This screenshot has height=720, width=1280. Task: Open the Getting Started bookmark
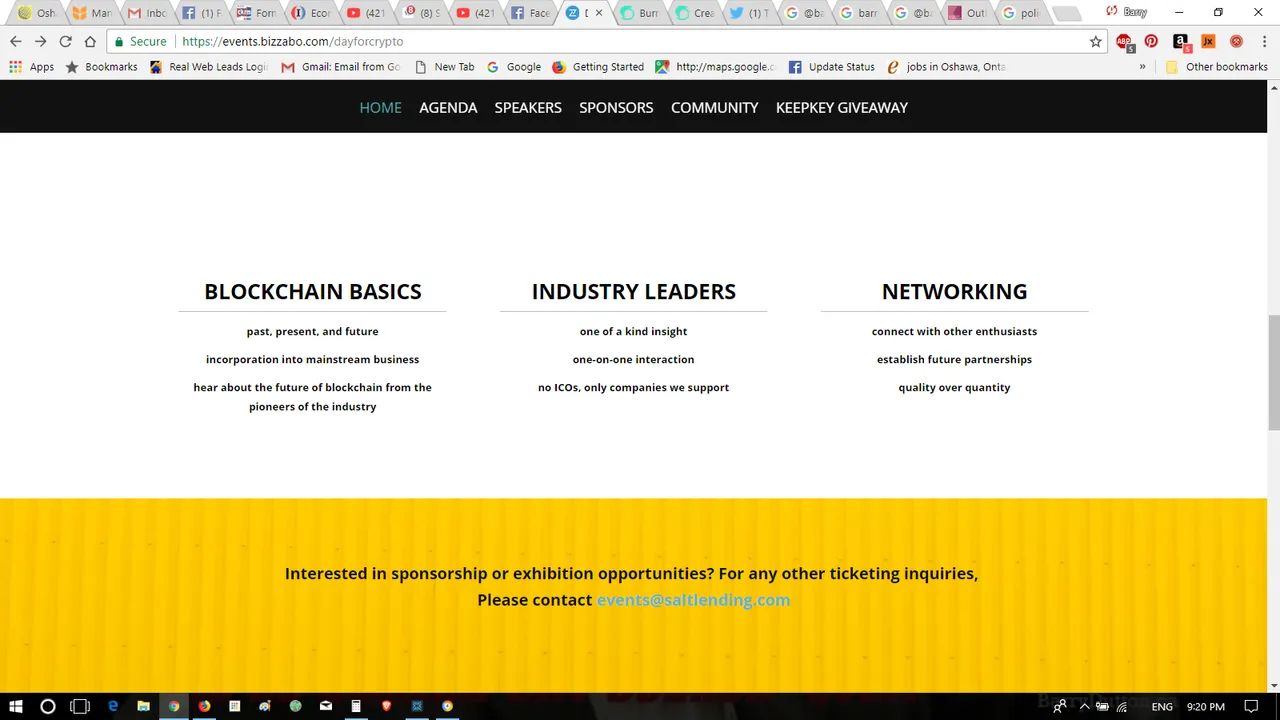(x=598, y=67)
